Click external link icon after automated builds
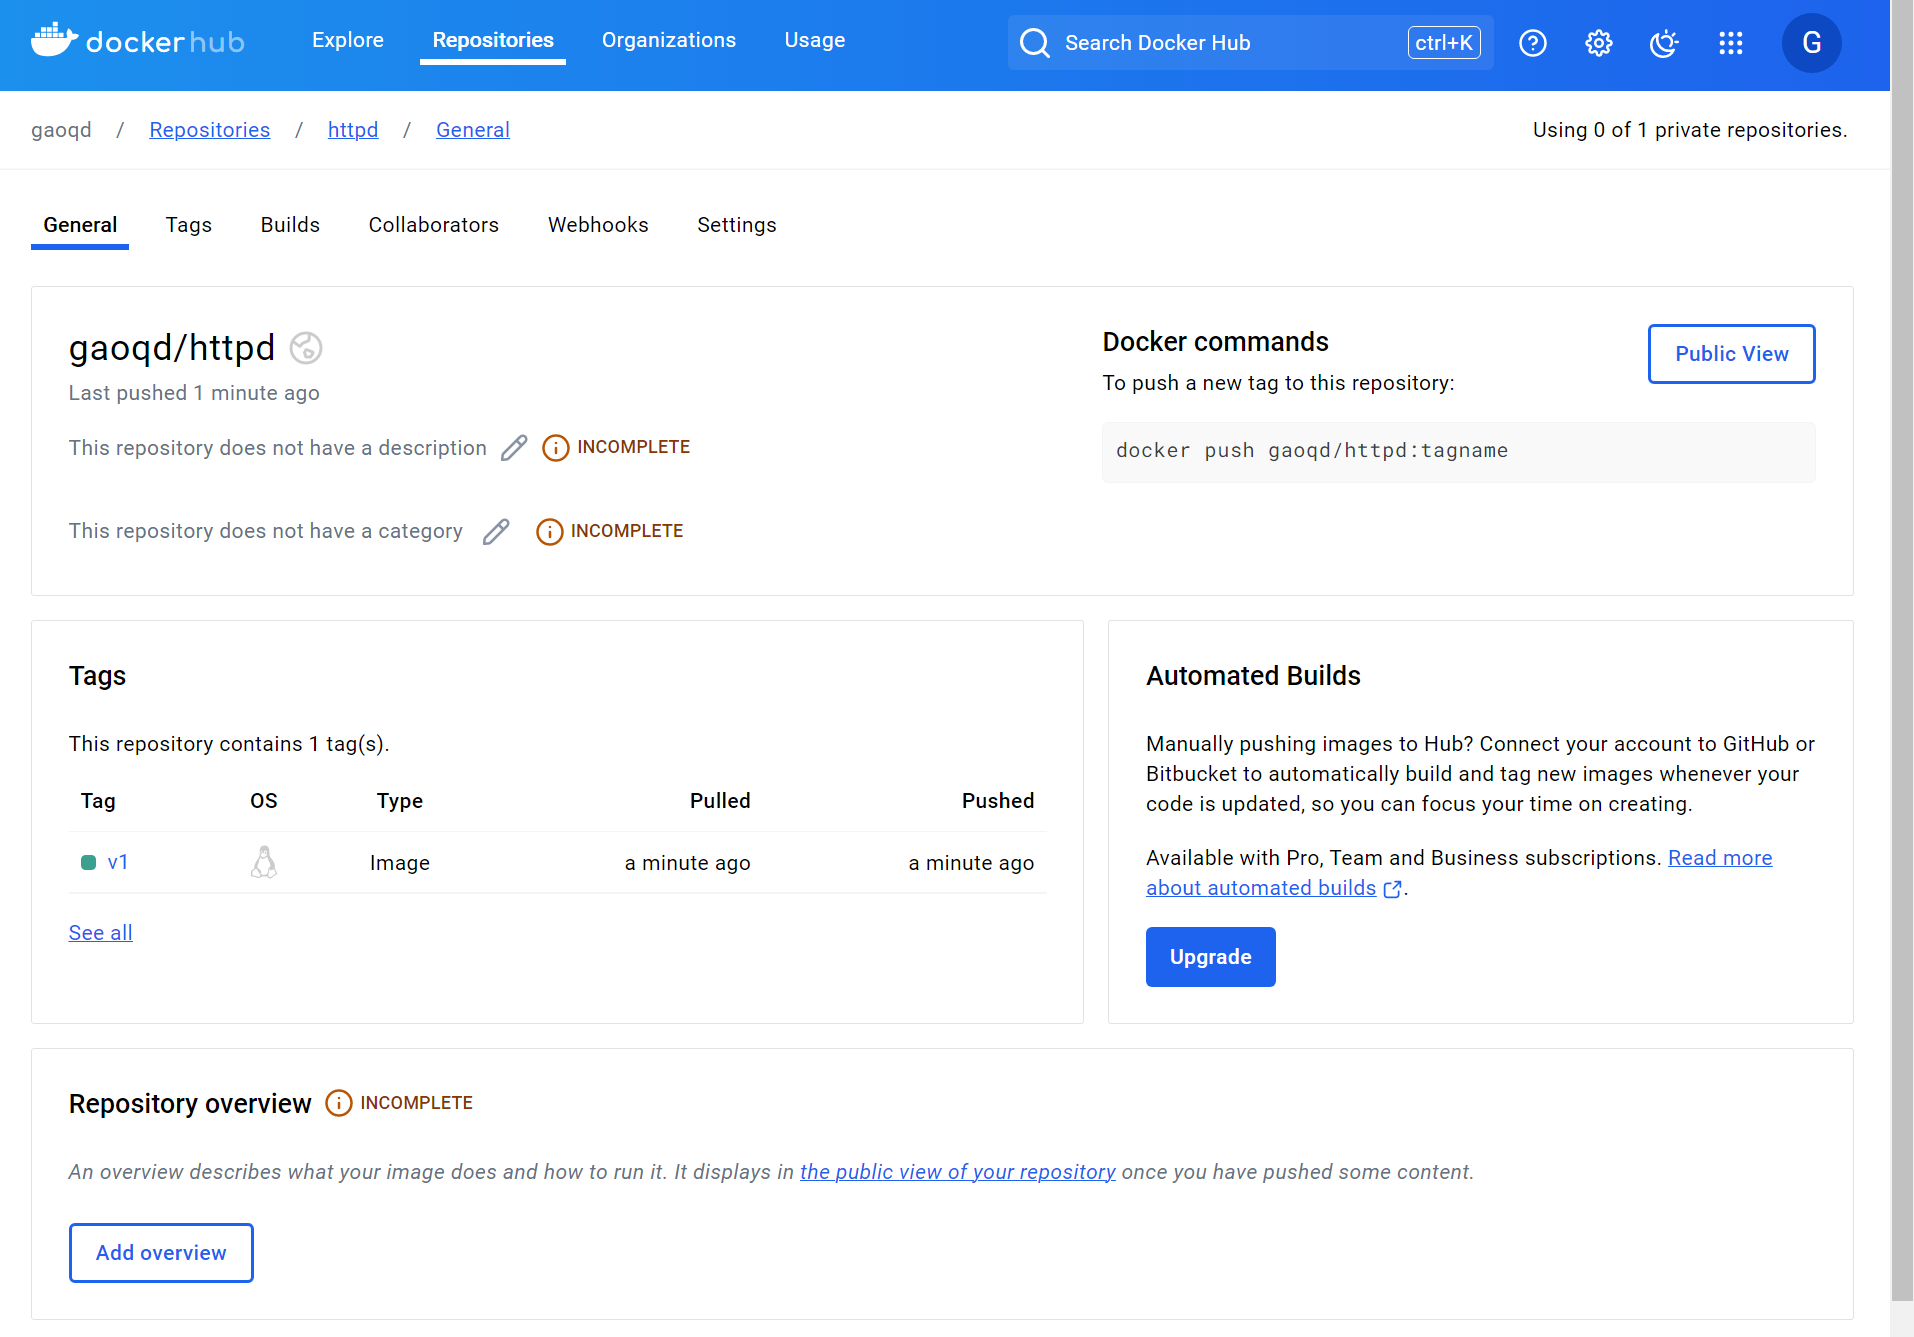Viewport: 1914px width, 1337px height. 1392,889
